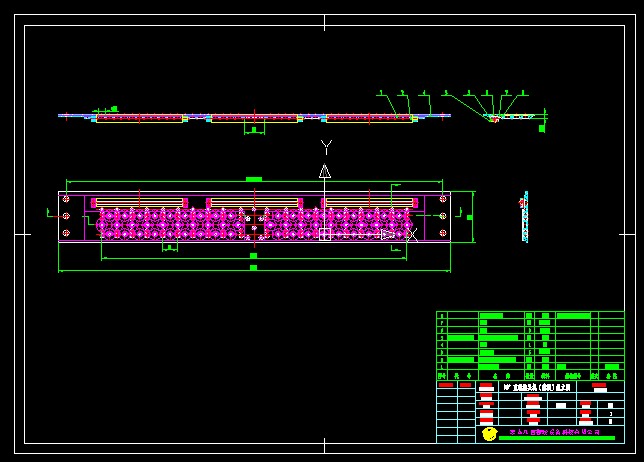
Task: Select the left mounting ear with red holes
Action: pos(68,216)
